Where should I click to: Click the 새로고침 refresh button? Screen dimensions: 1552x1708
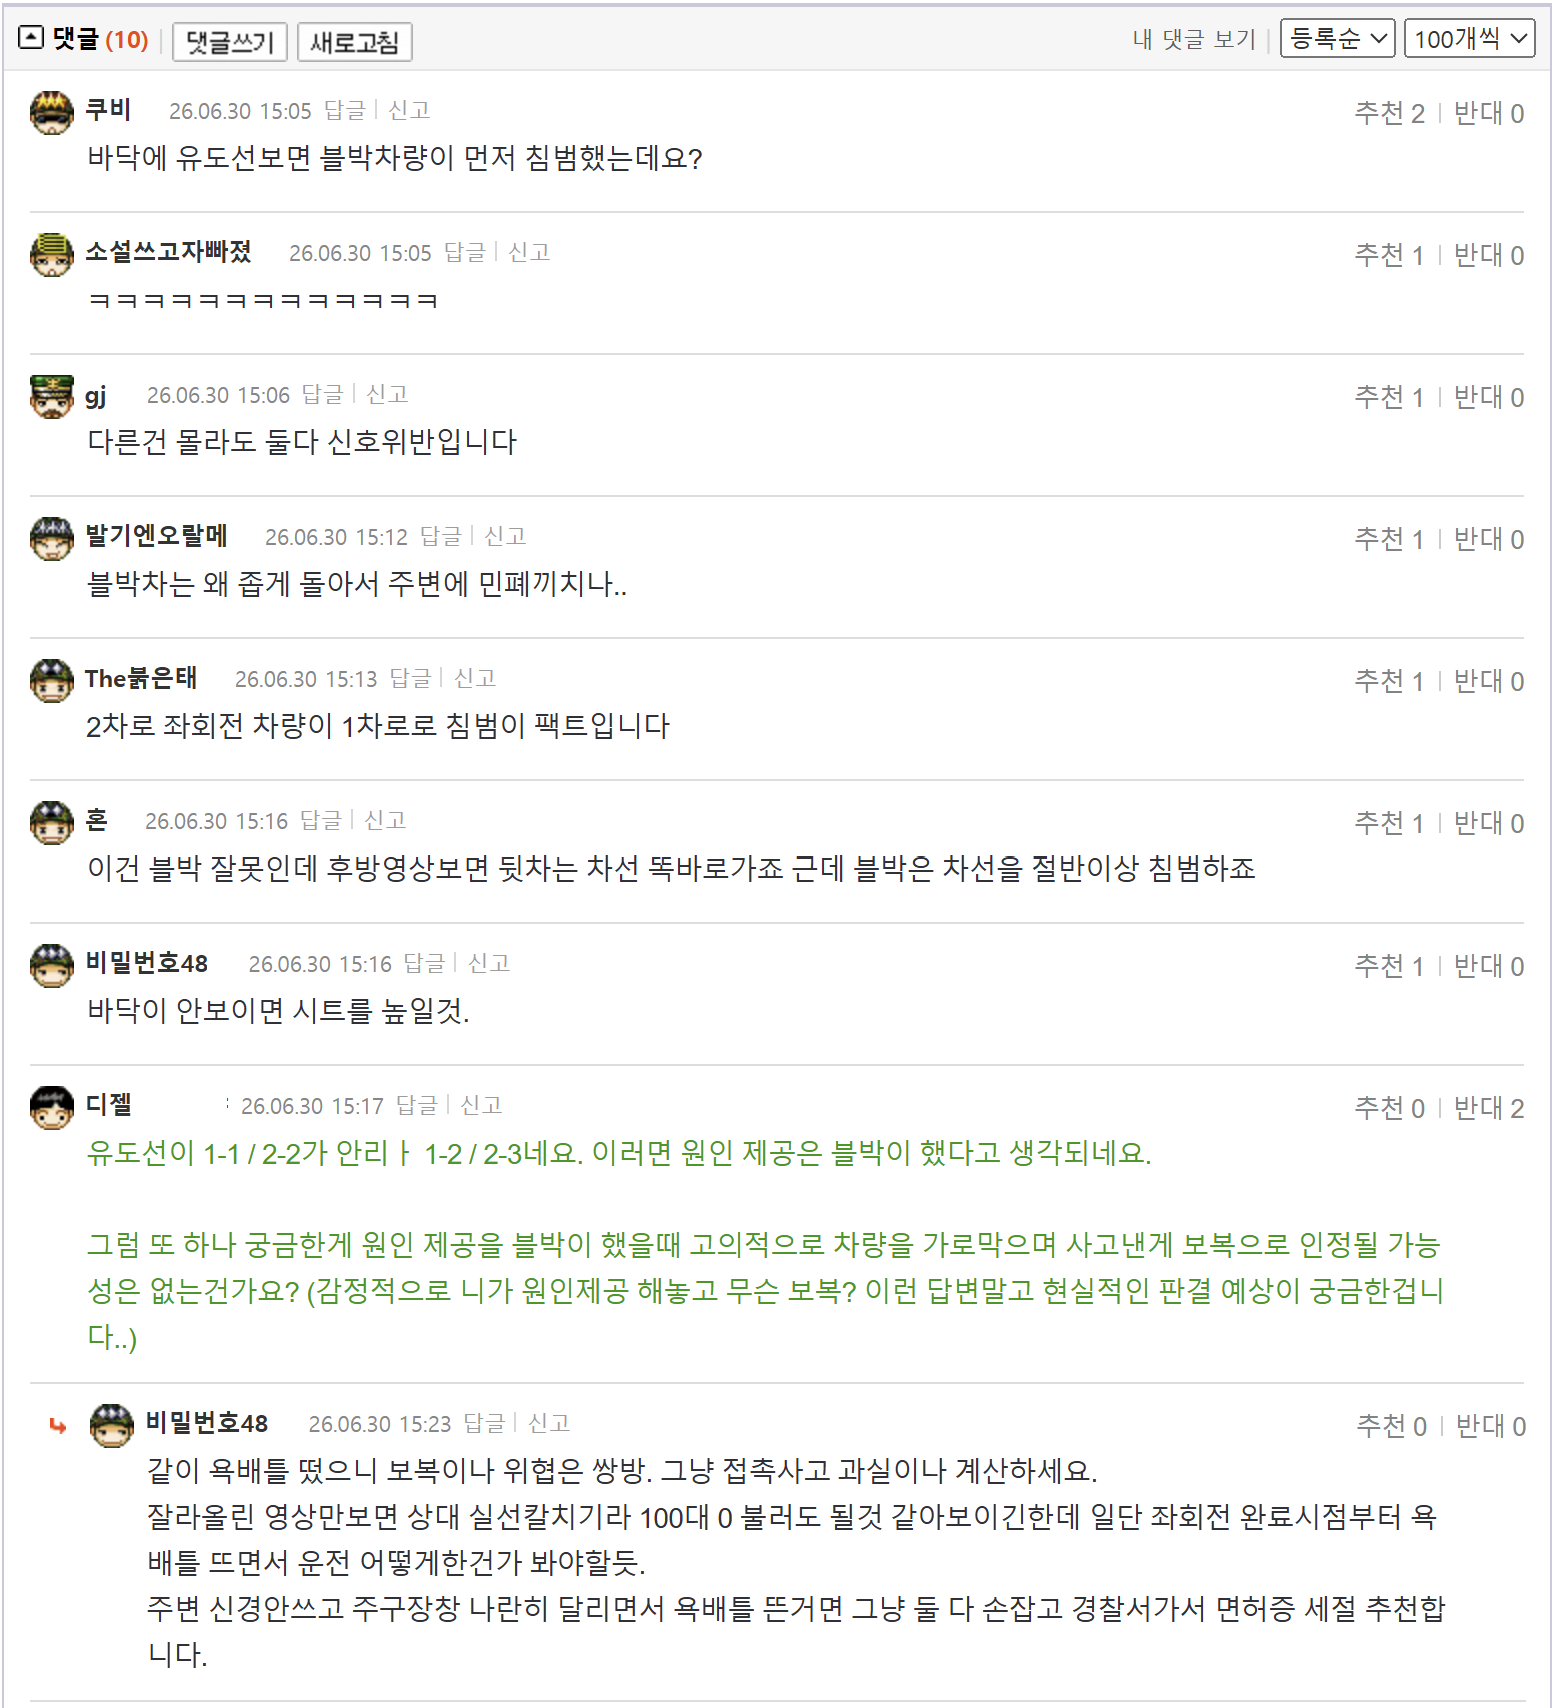click(355, 42)
